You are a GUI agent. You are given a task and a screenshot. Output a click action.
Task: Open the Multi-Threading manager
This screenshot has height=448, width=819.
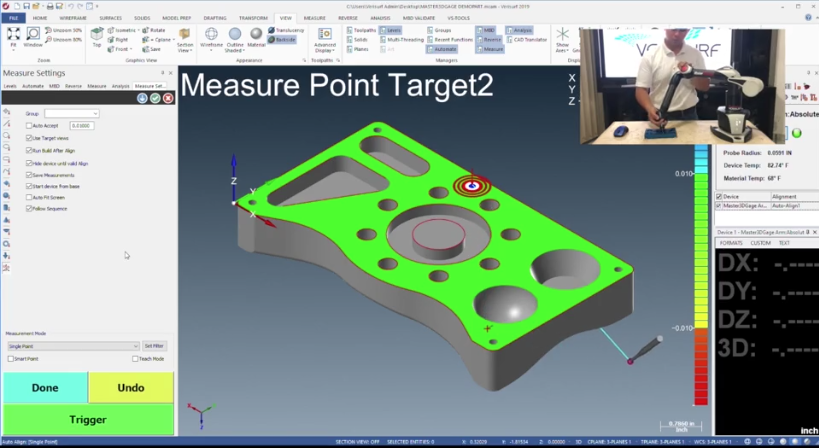402,40
